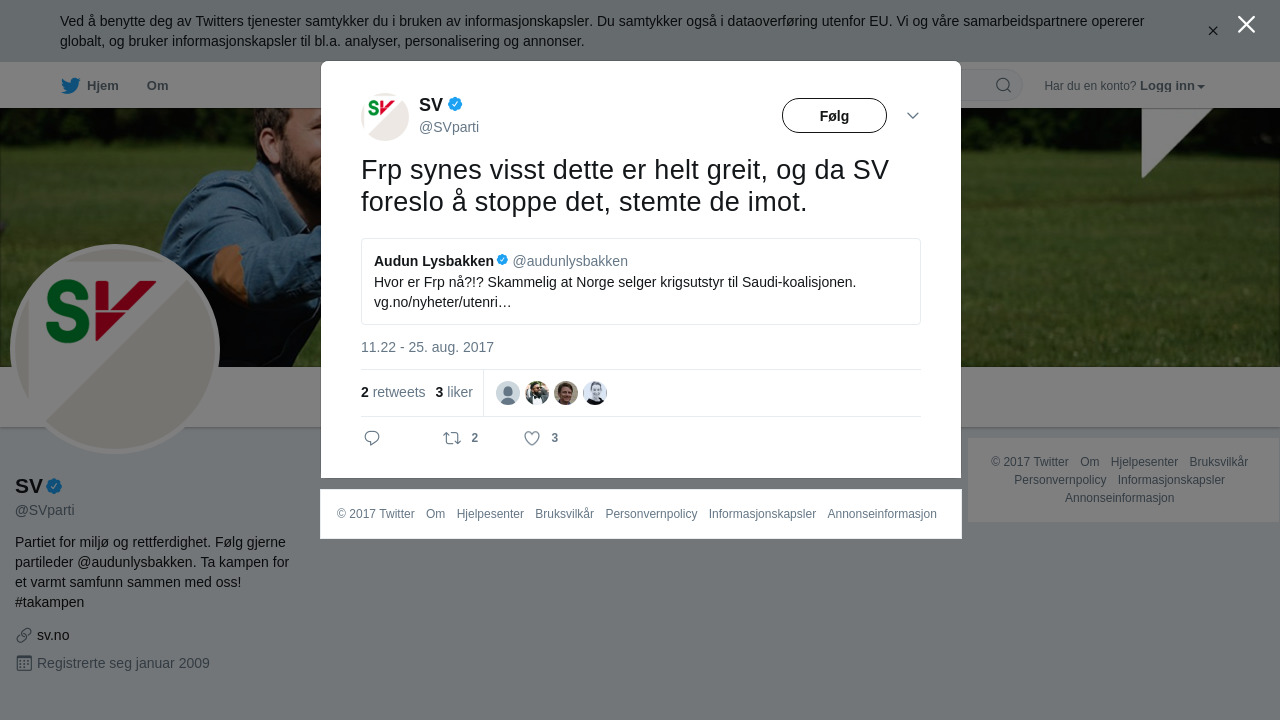Close the tweet overlay with large X
1280x720 pixels.
point(1246,24)
